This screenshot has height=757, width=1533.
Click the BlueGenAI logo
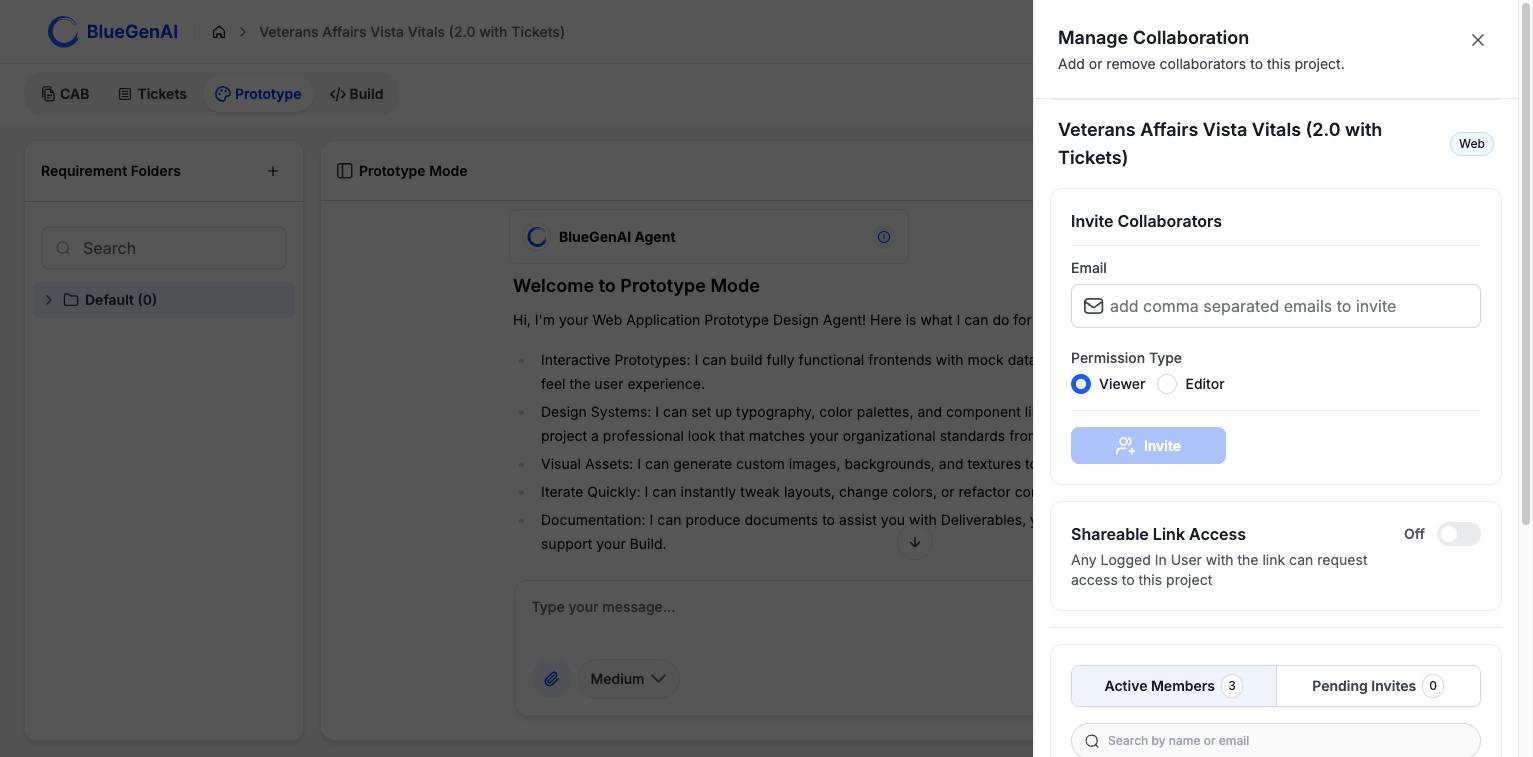(113, 32)
